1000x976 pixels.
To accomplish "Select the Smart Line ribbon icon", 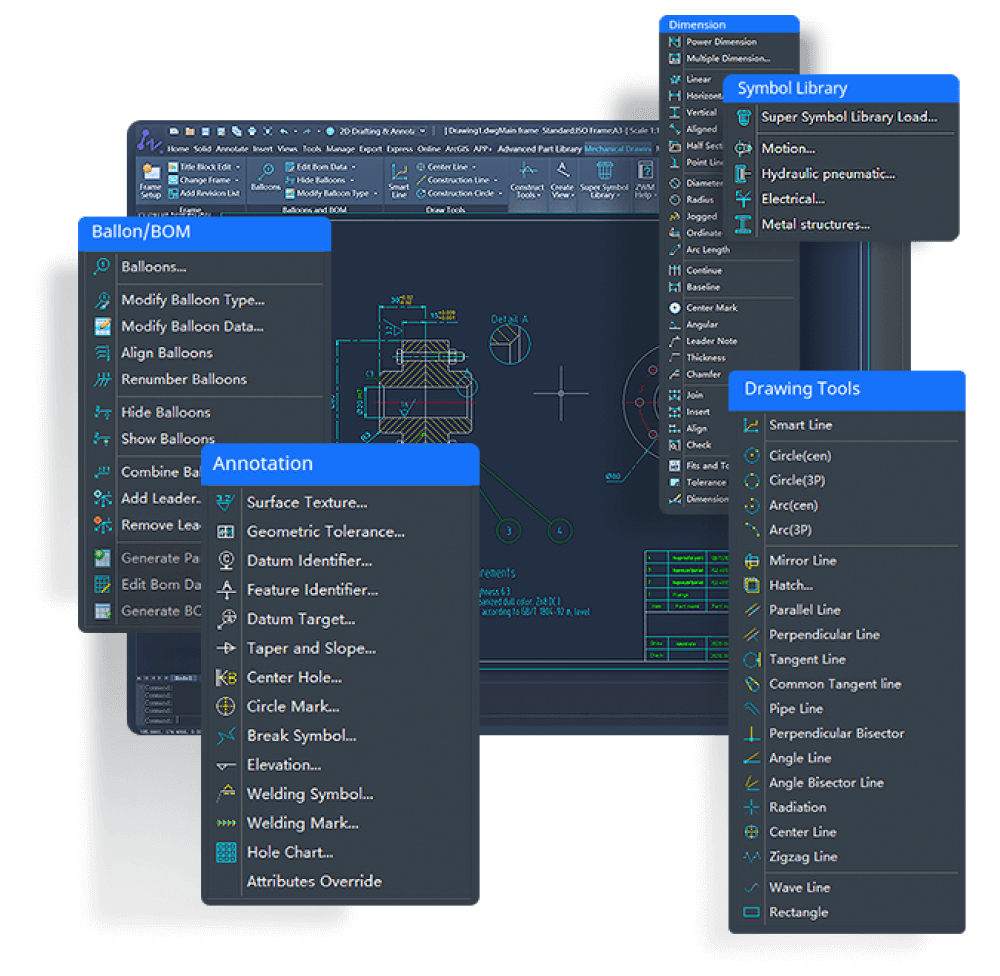I will click(399, 172).
